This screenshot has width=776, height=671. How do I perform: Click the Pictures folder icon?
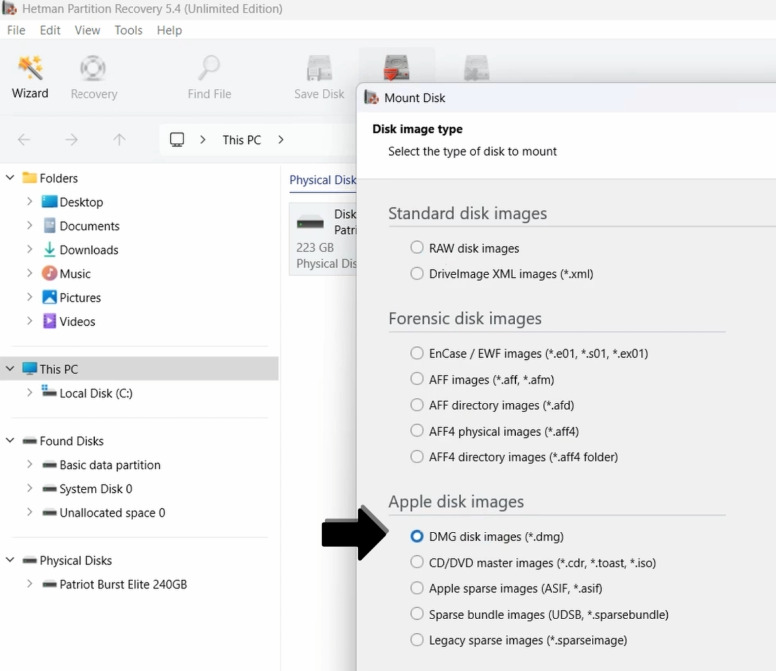pyautogui.click(x=49, y=297)
